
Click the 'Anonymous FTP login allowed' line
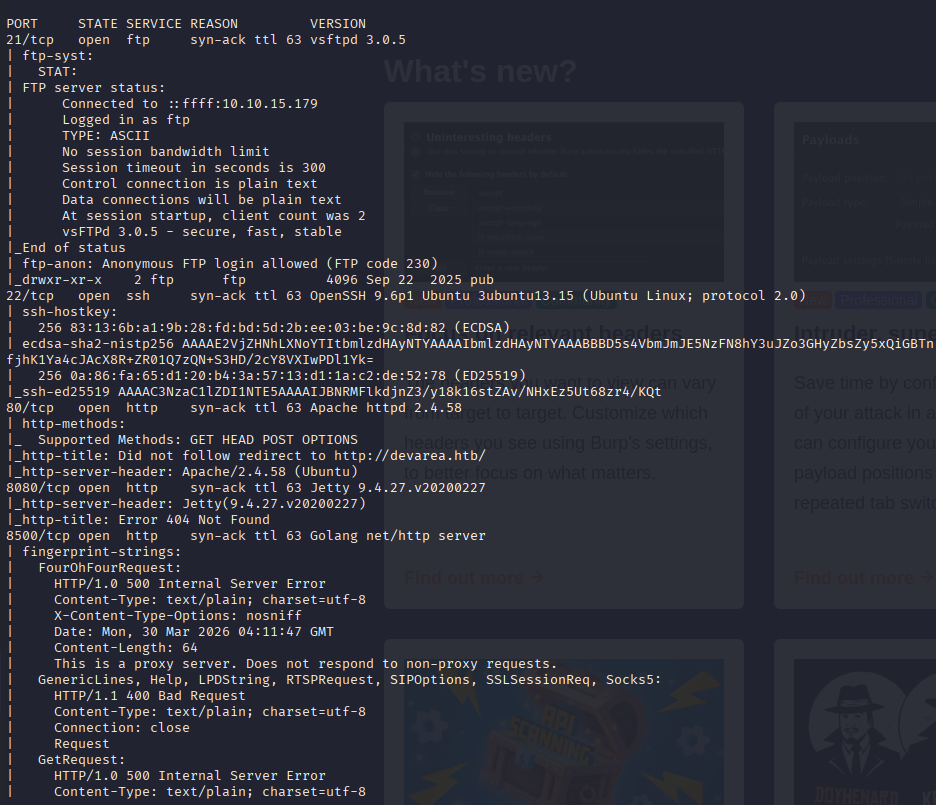pyautogui.click(x=230, y=264)
